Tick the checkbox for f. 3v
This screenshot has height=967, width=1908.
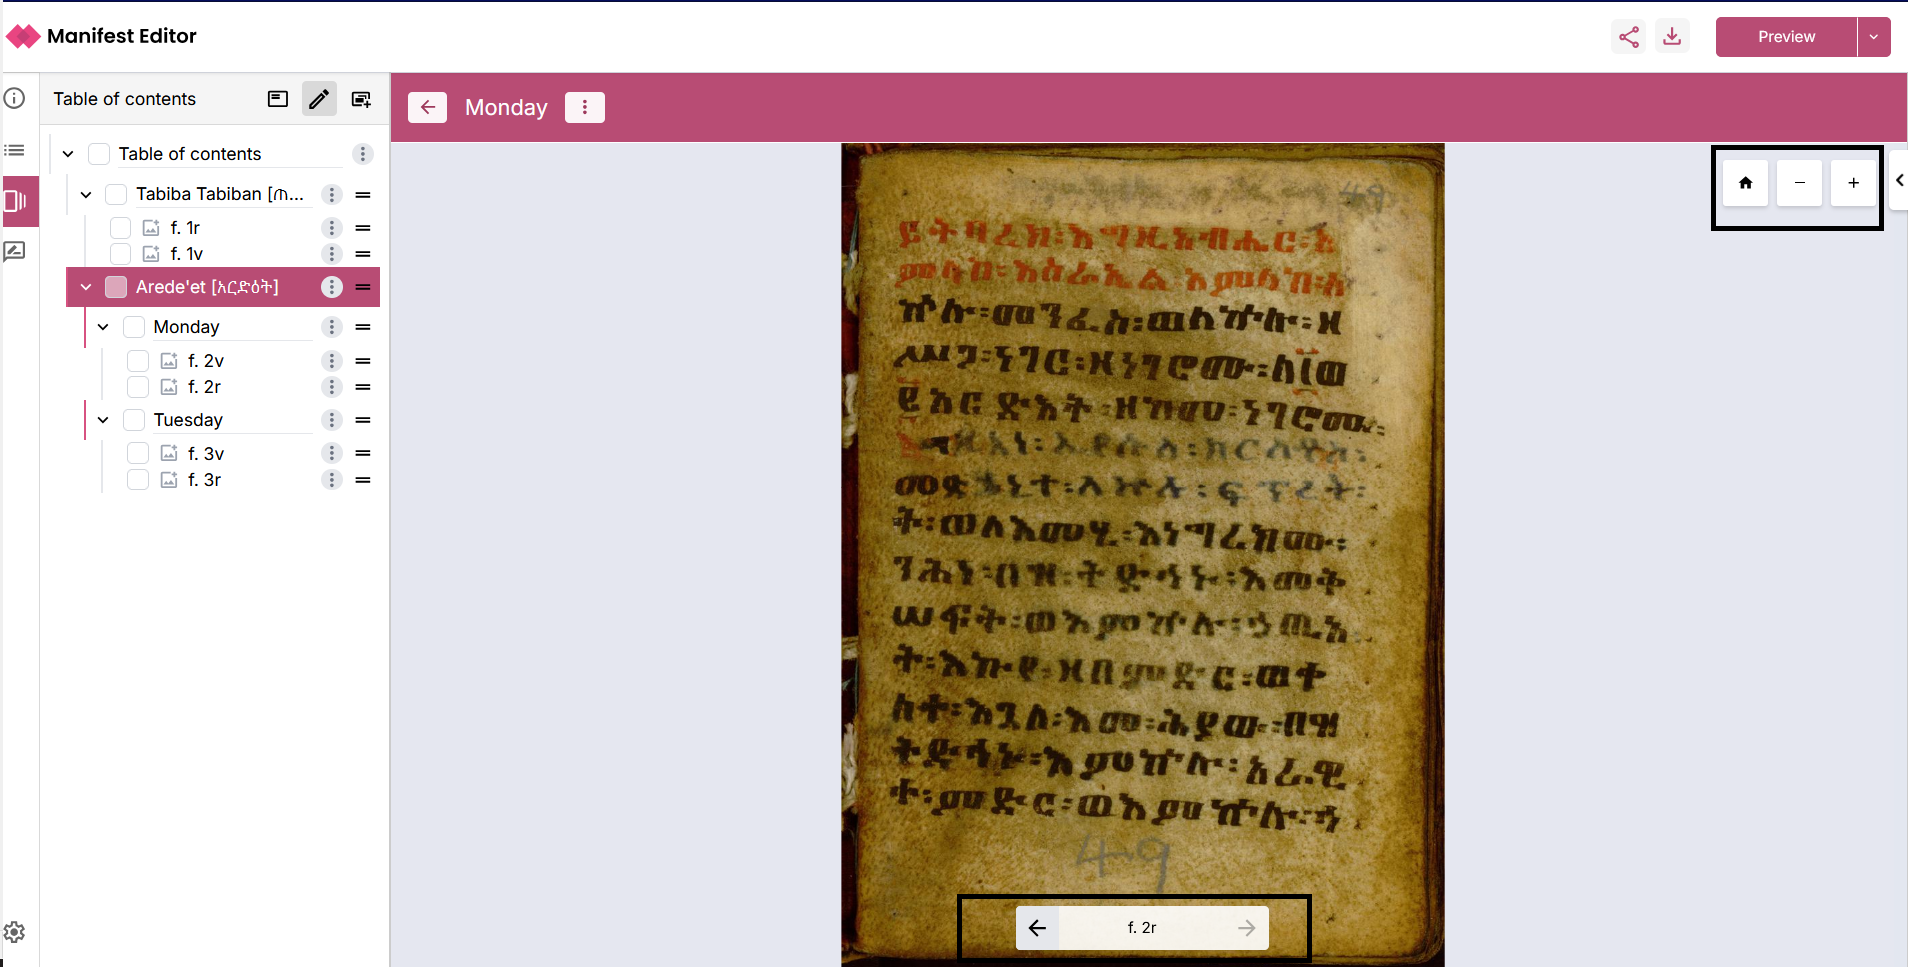coord(138,454)
